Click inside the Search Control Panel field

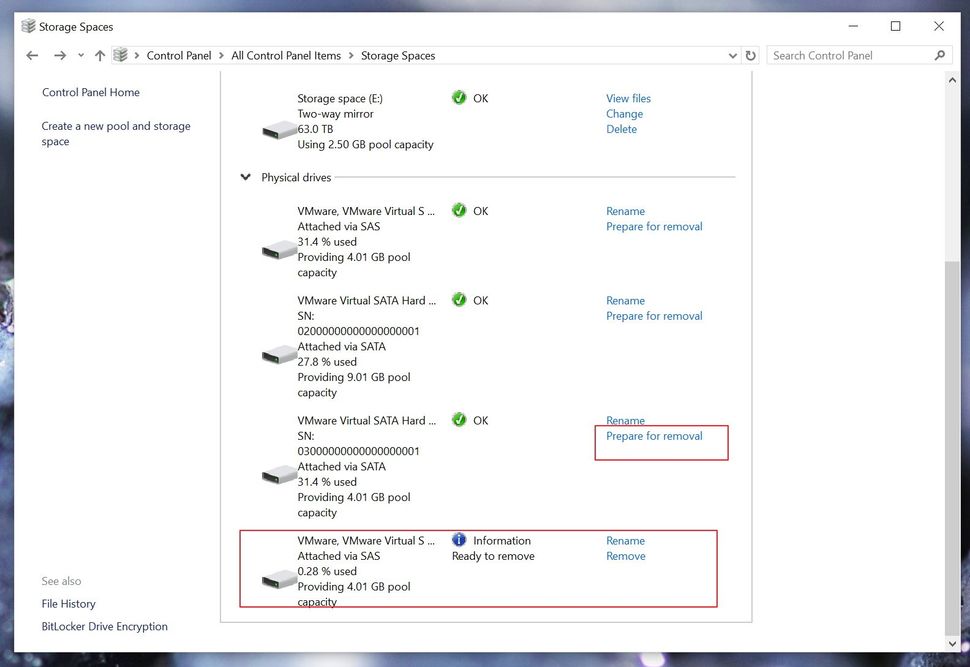click(850, 55)
